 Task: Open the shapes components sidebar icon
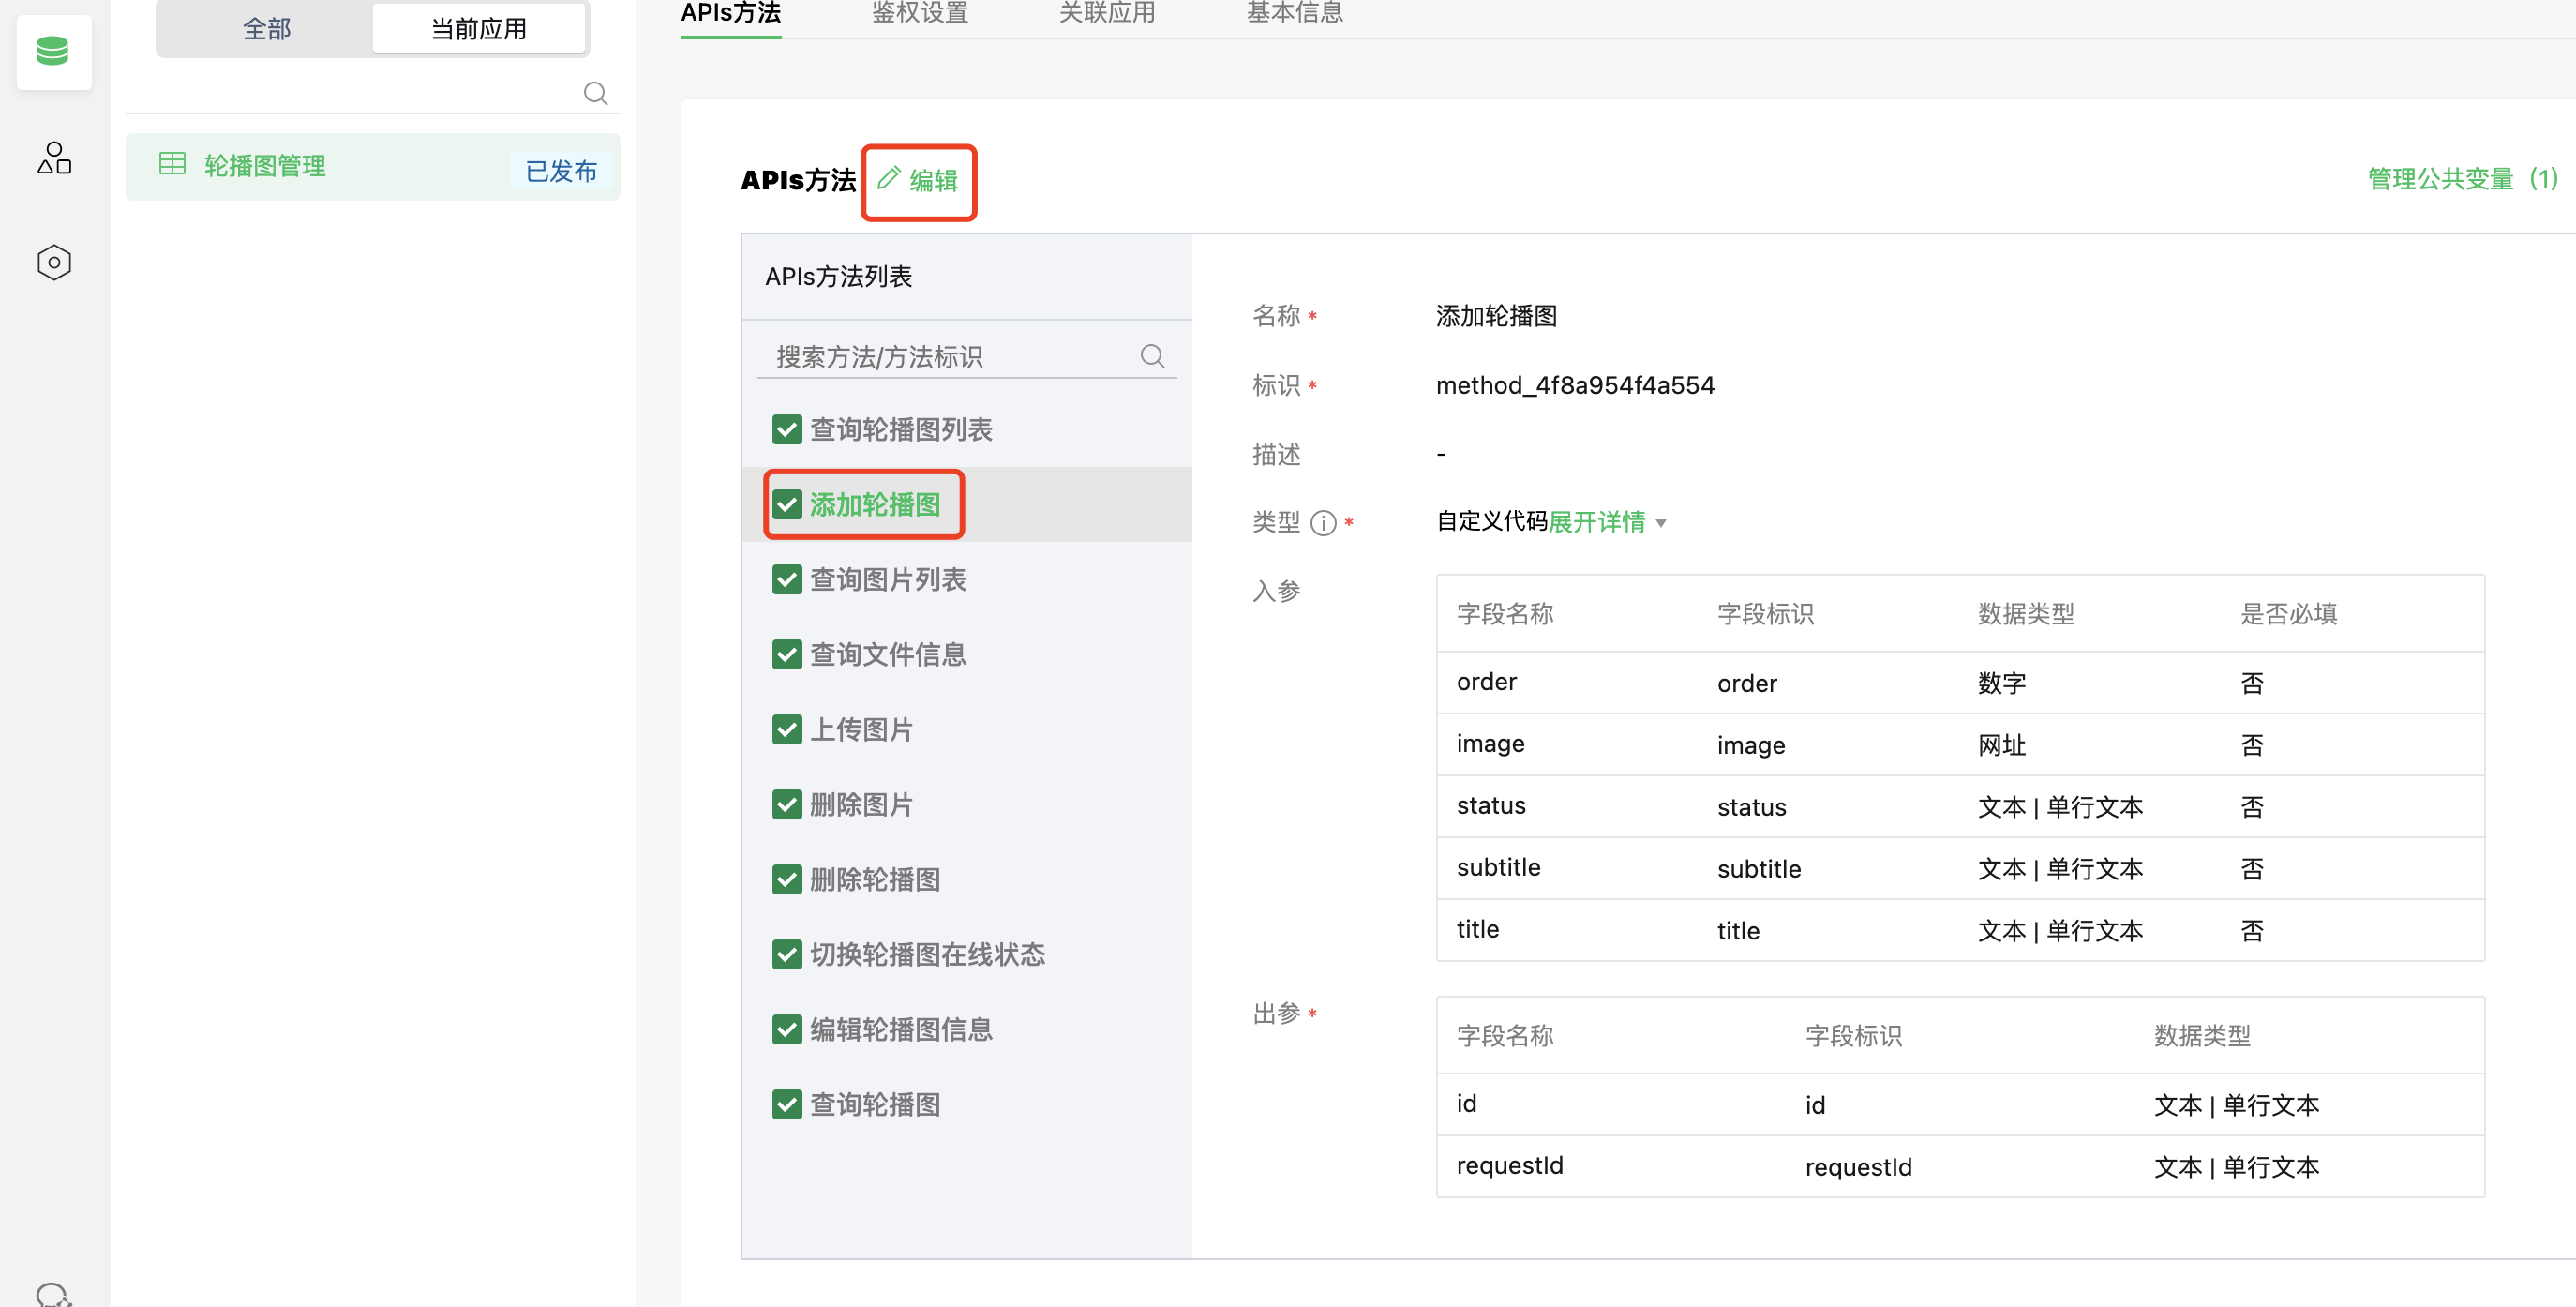[x=54, y=158]
